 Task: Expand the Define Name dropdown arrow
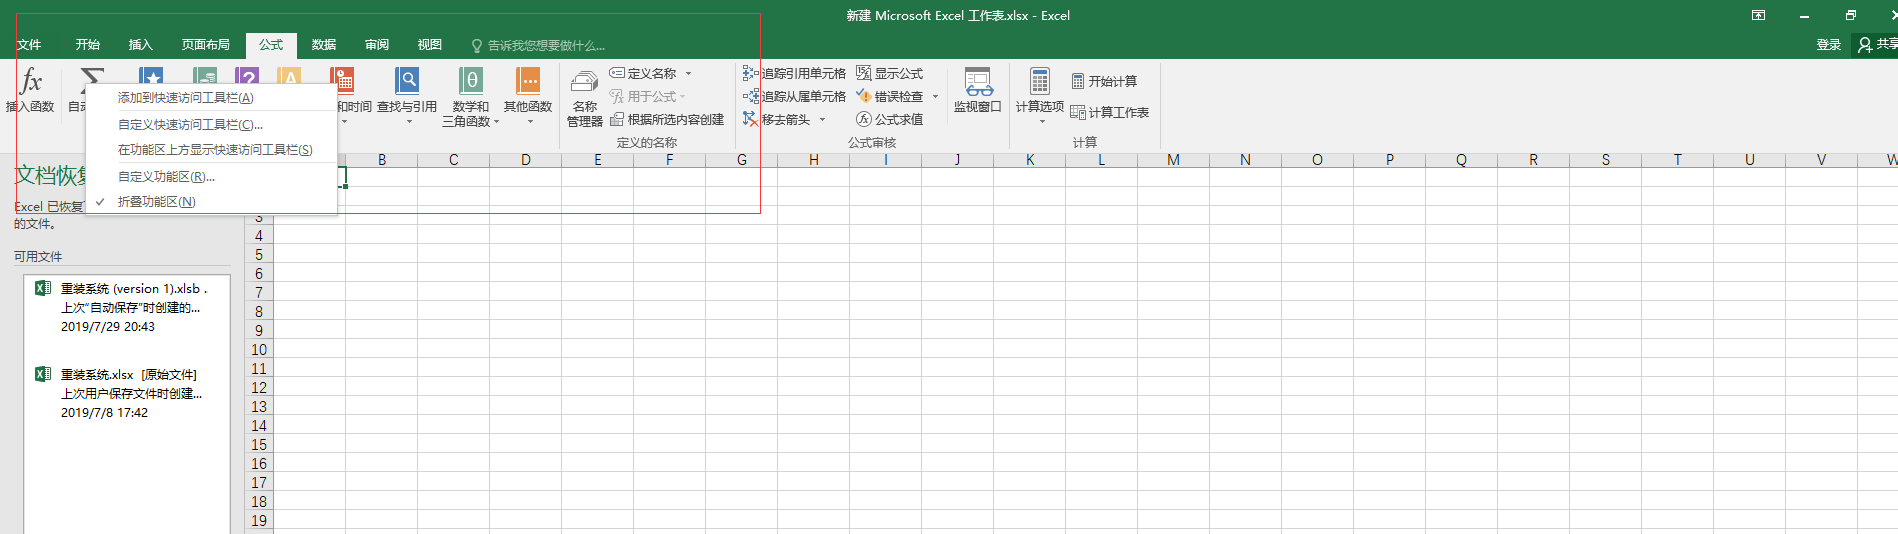688,73
